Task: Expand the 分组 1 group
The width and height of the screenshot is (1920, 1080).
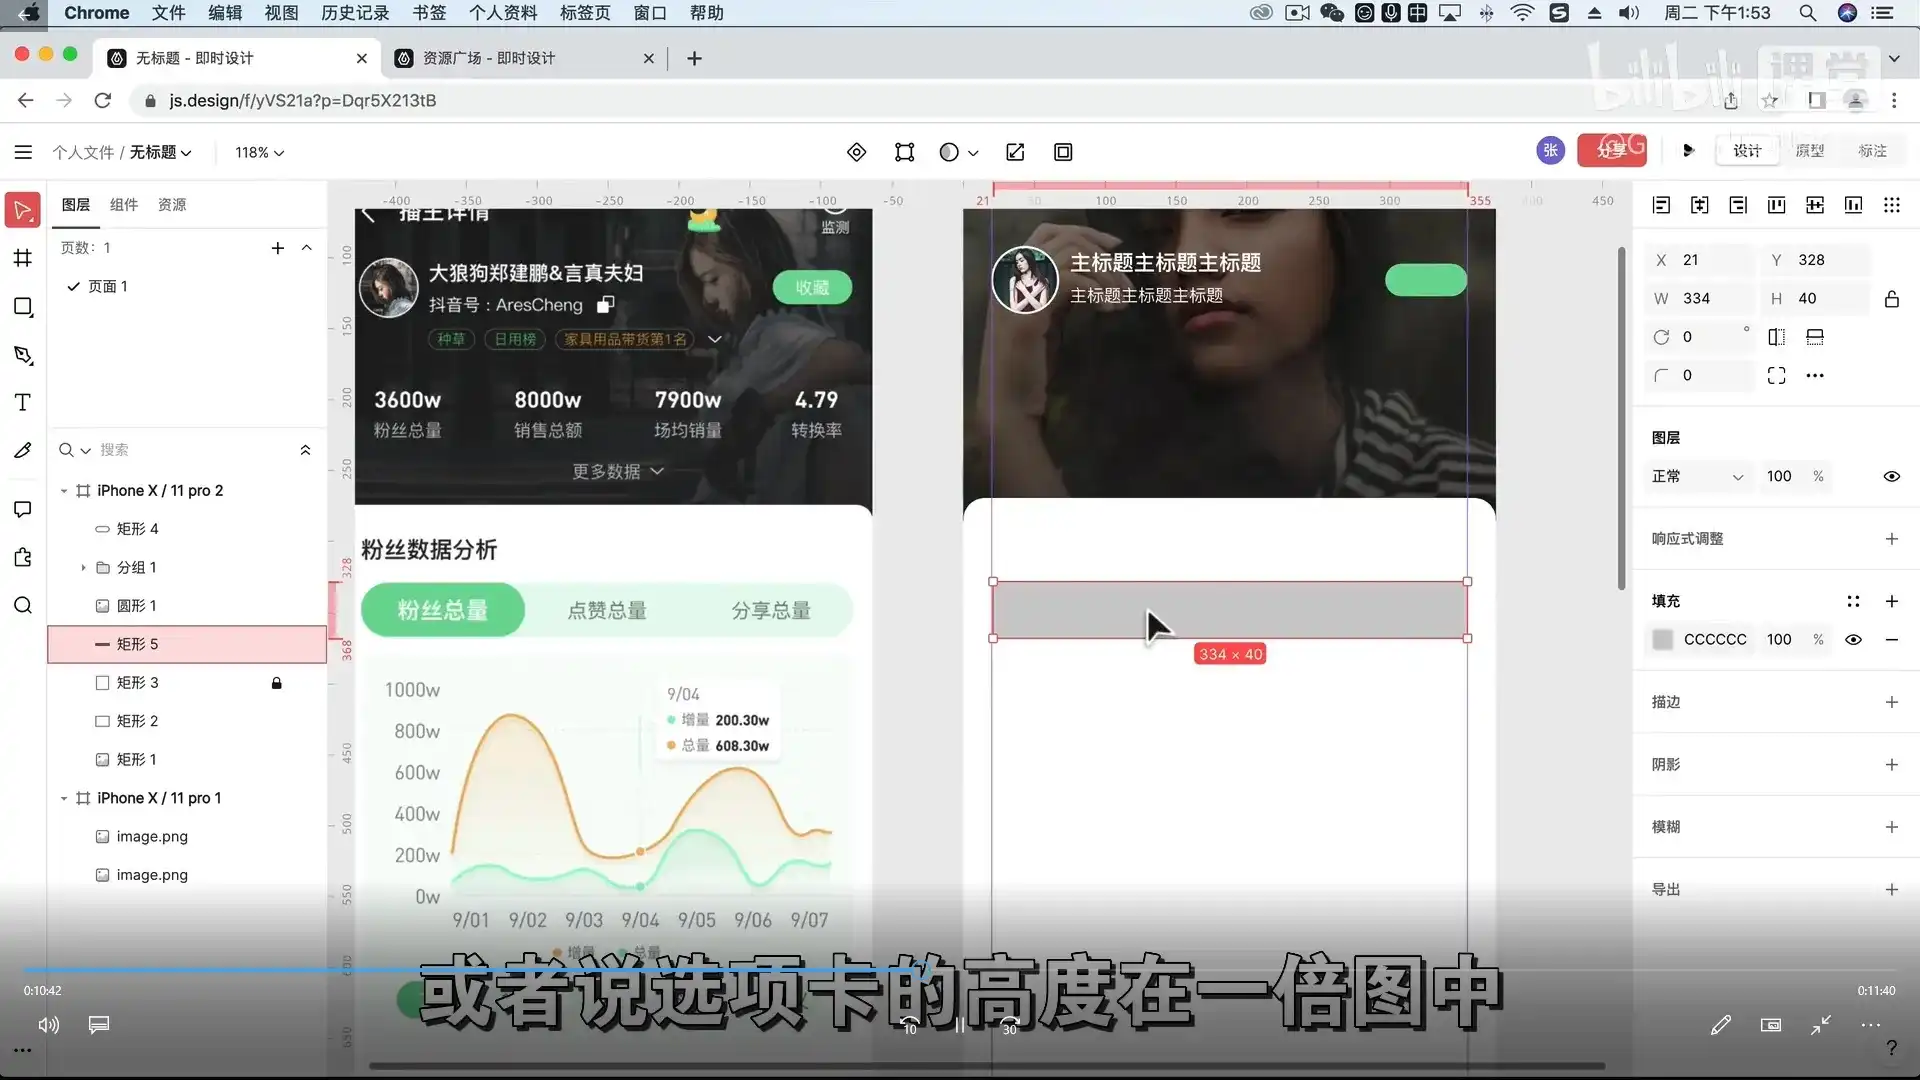Action: point(84,567)
